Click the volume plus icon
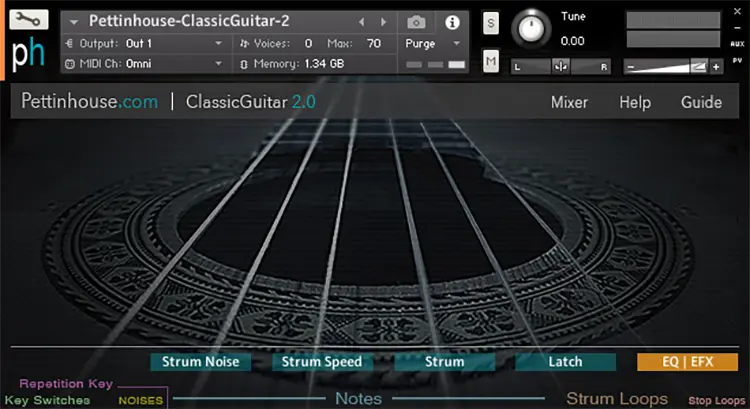Viewport: 750px width, 409px height. pos(716,67)
